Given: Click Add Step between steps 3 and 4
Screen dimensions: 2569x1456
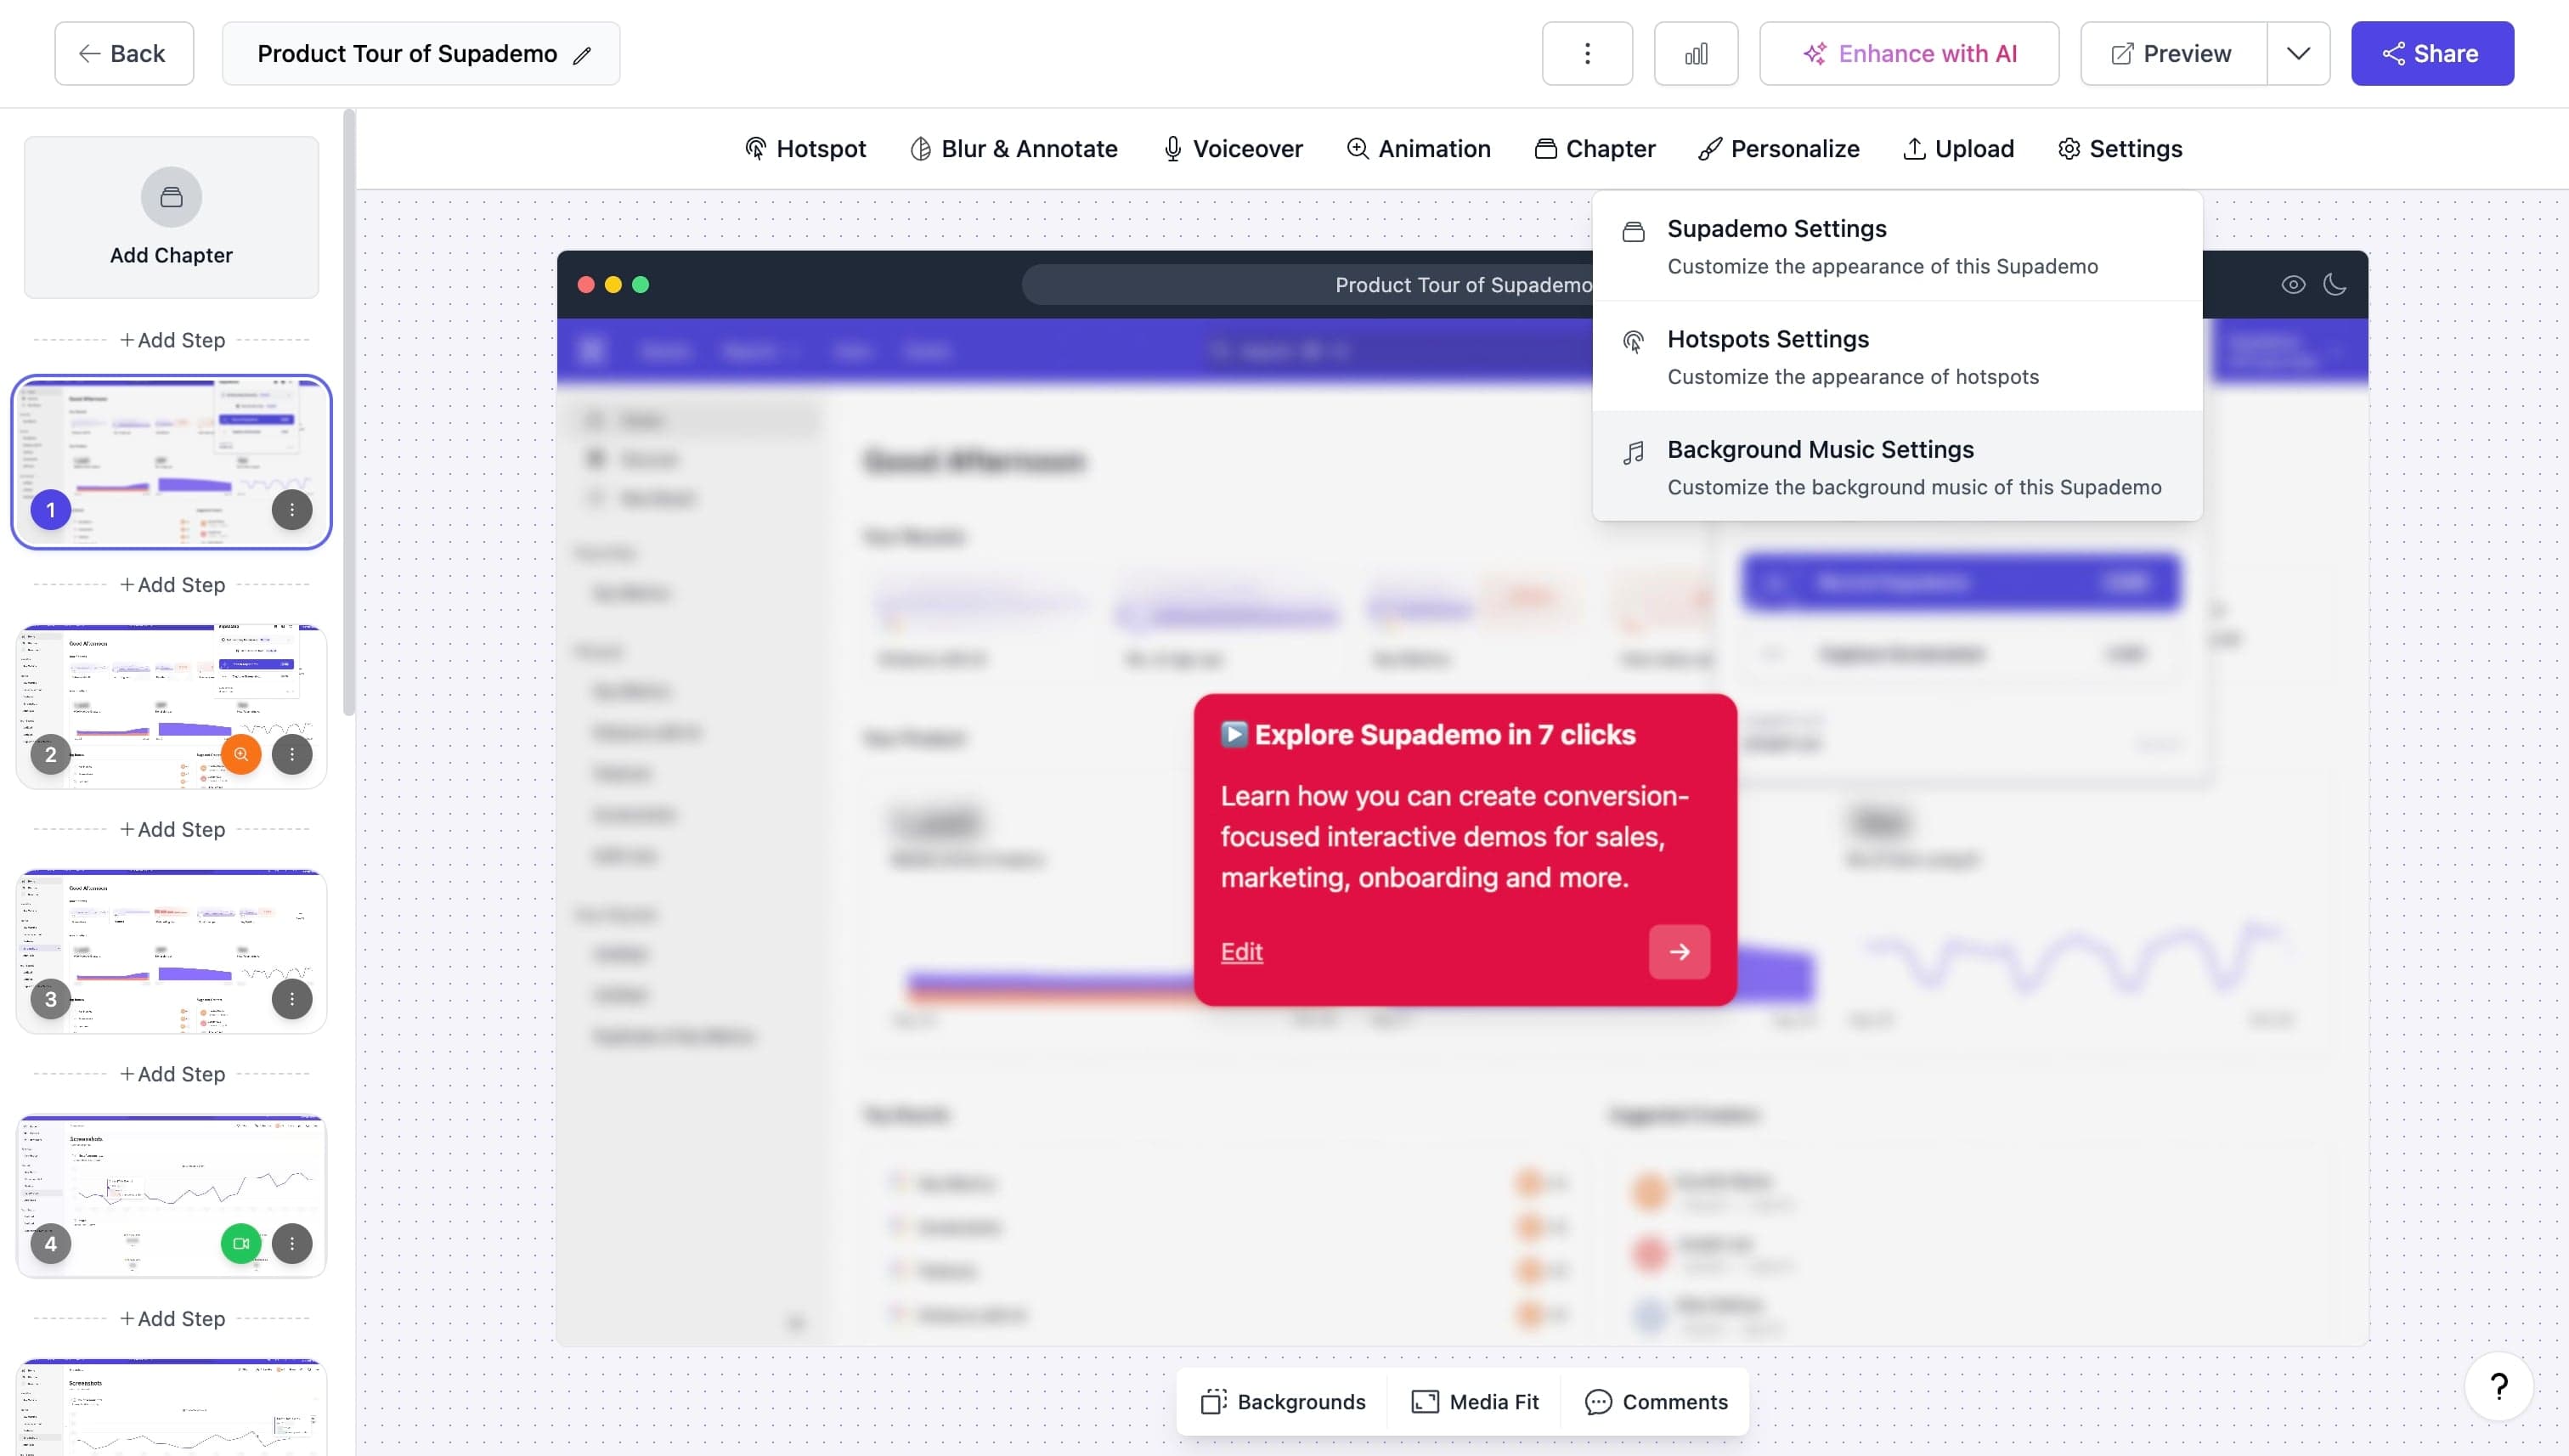Looking at the screenshot, I should coord(172,1074).
